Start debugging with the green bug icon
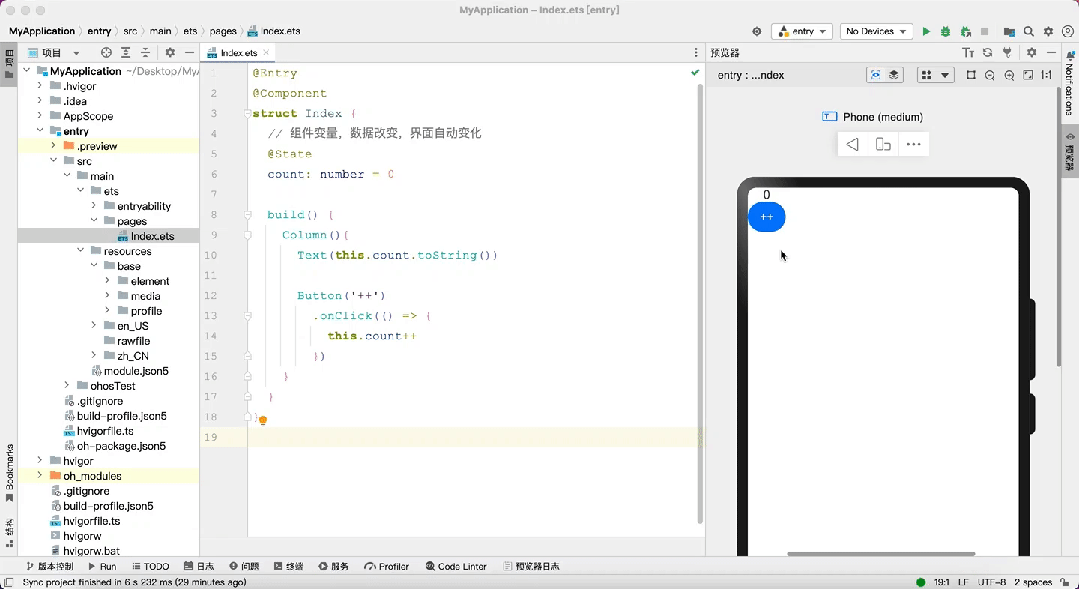The height and width of the screenshot is (589, 1079). [x=946, y=32]
